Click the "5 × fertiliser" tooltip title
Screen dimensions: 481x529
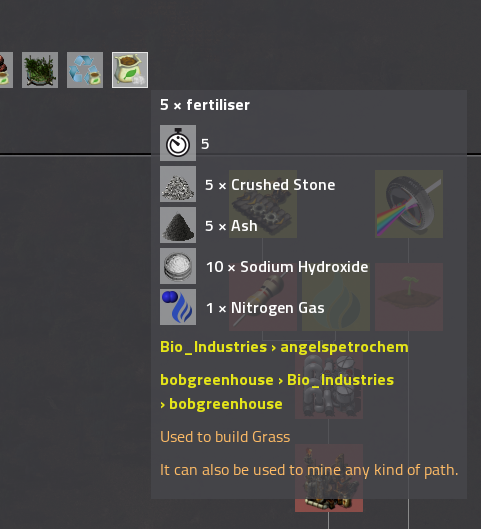point(205,105)
